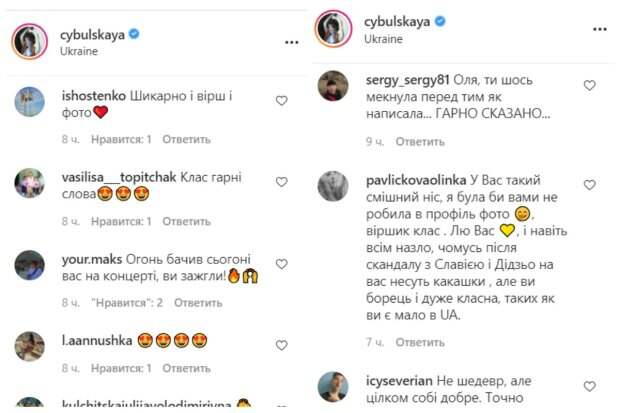This screenshot has width=620, height=413.
Task: Reply to ishostenko's comment
Action: coord(185,138)
